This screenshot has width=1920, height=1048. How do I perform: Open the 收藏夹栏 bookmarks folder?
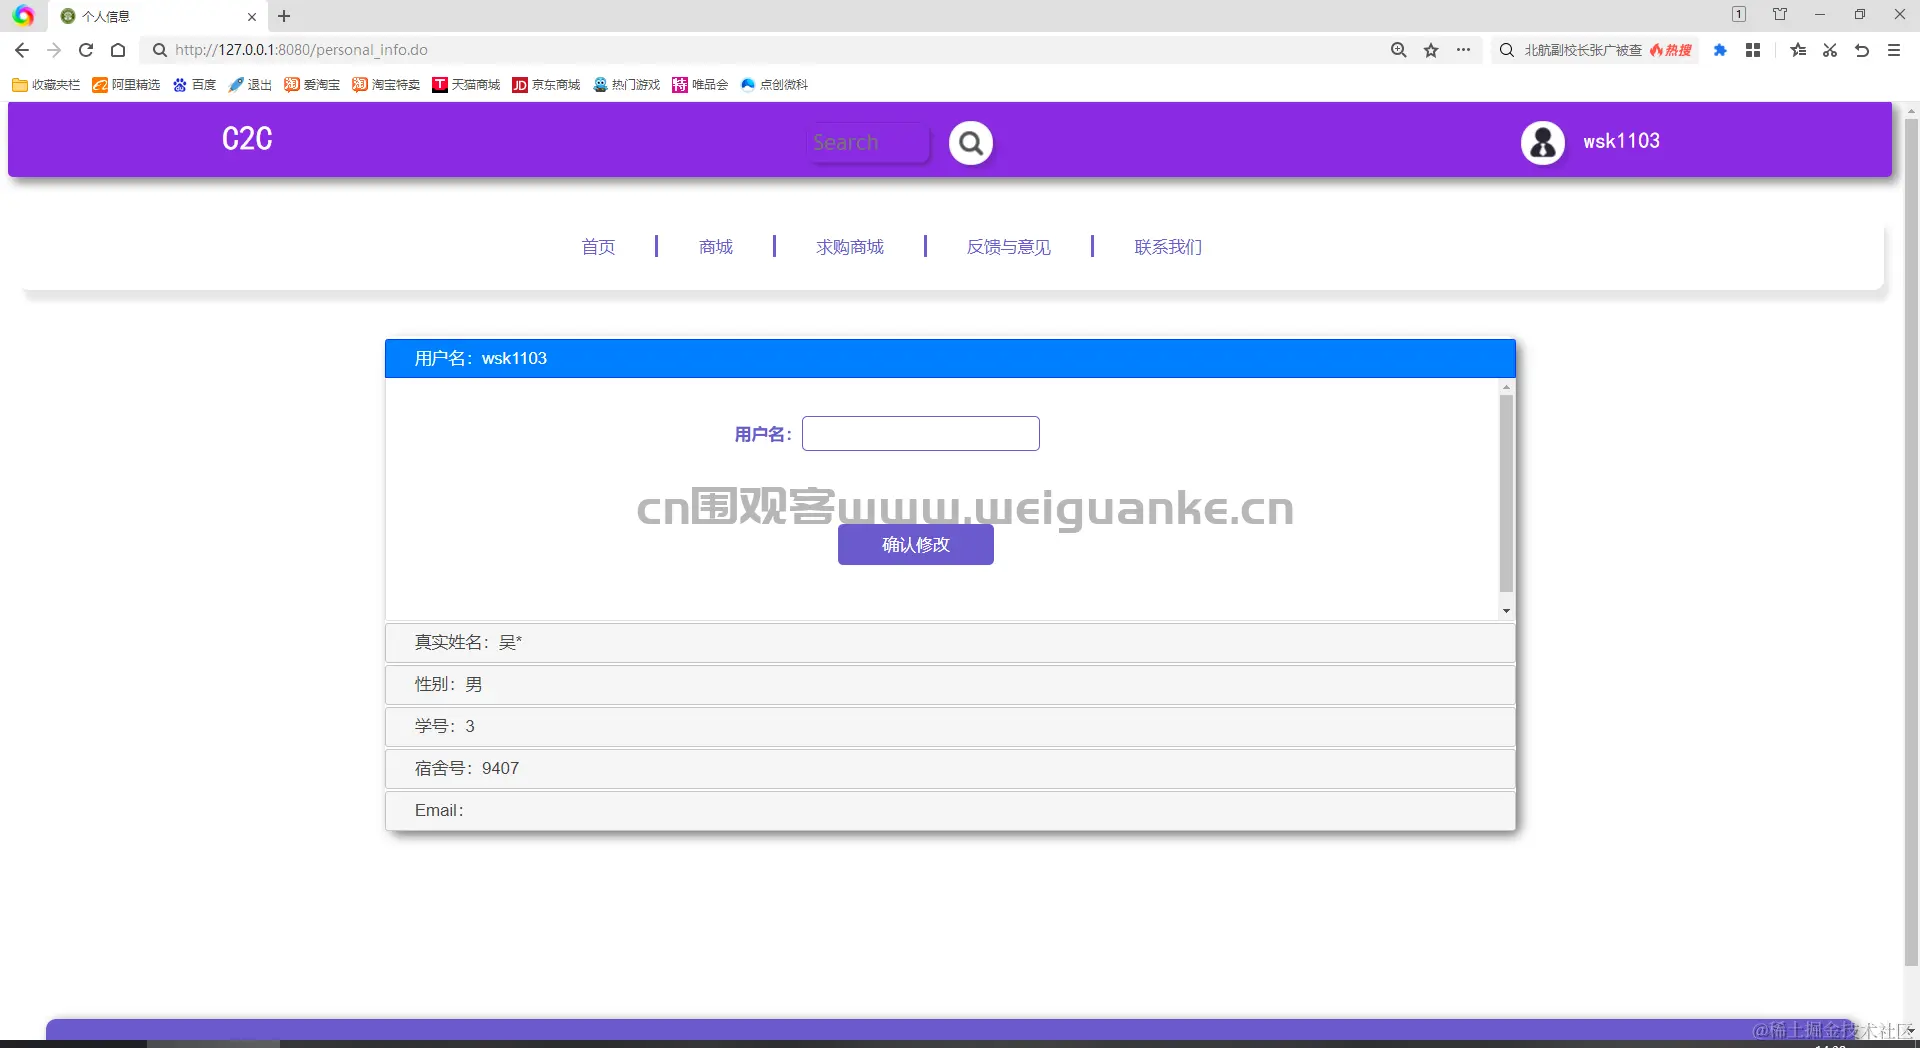click(x=46, y=85)
